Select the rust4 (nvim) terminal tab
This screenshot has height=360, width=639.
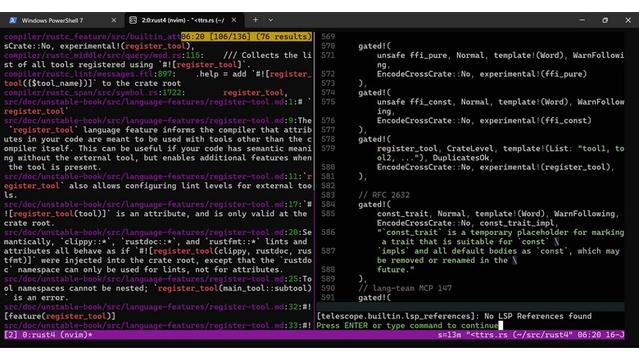click(x=183, y=20)
